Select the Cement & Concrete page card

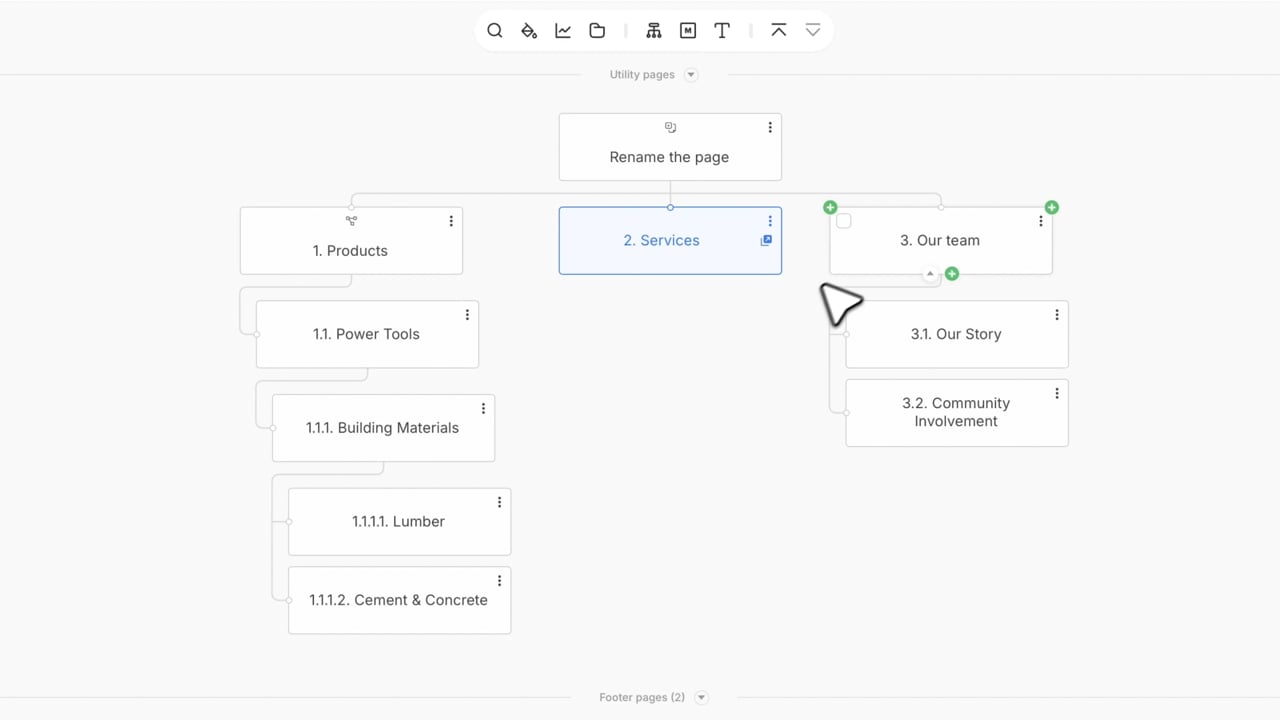tap(399, 600)
